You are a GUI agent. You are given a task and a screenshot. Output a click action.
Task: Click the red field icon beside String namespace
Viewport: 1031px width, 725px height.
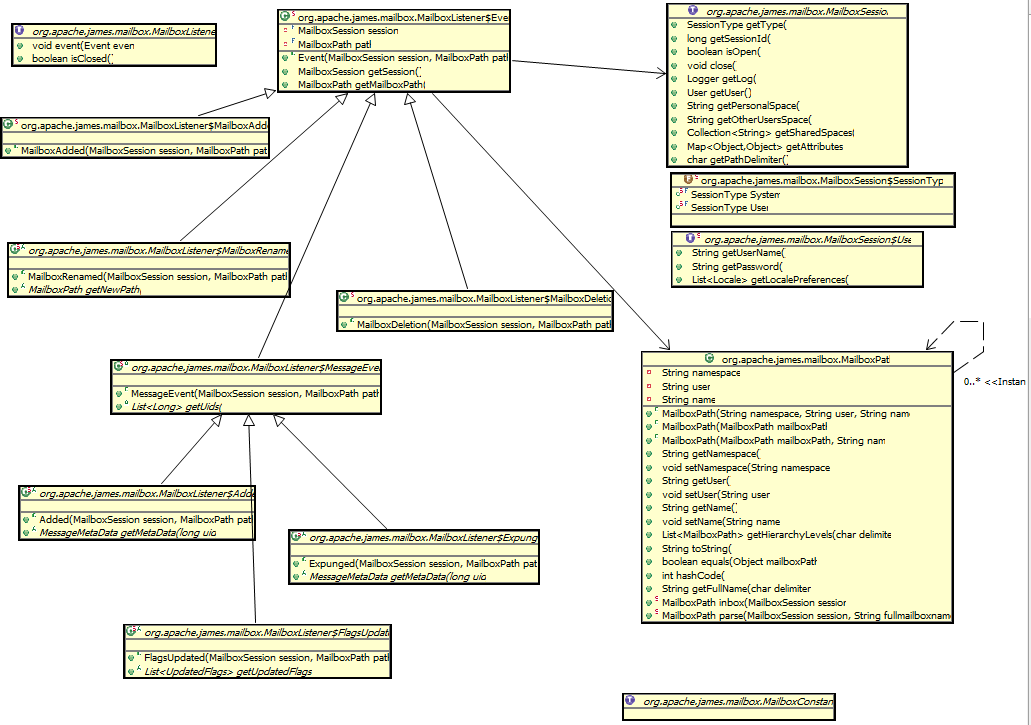tap(650, 372)
